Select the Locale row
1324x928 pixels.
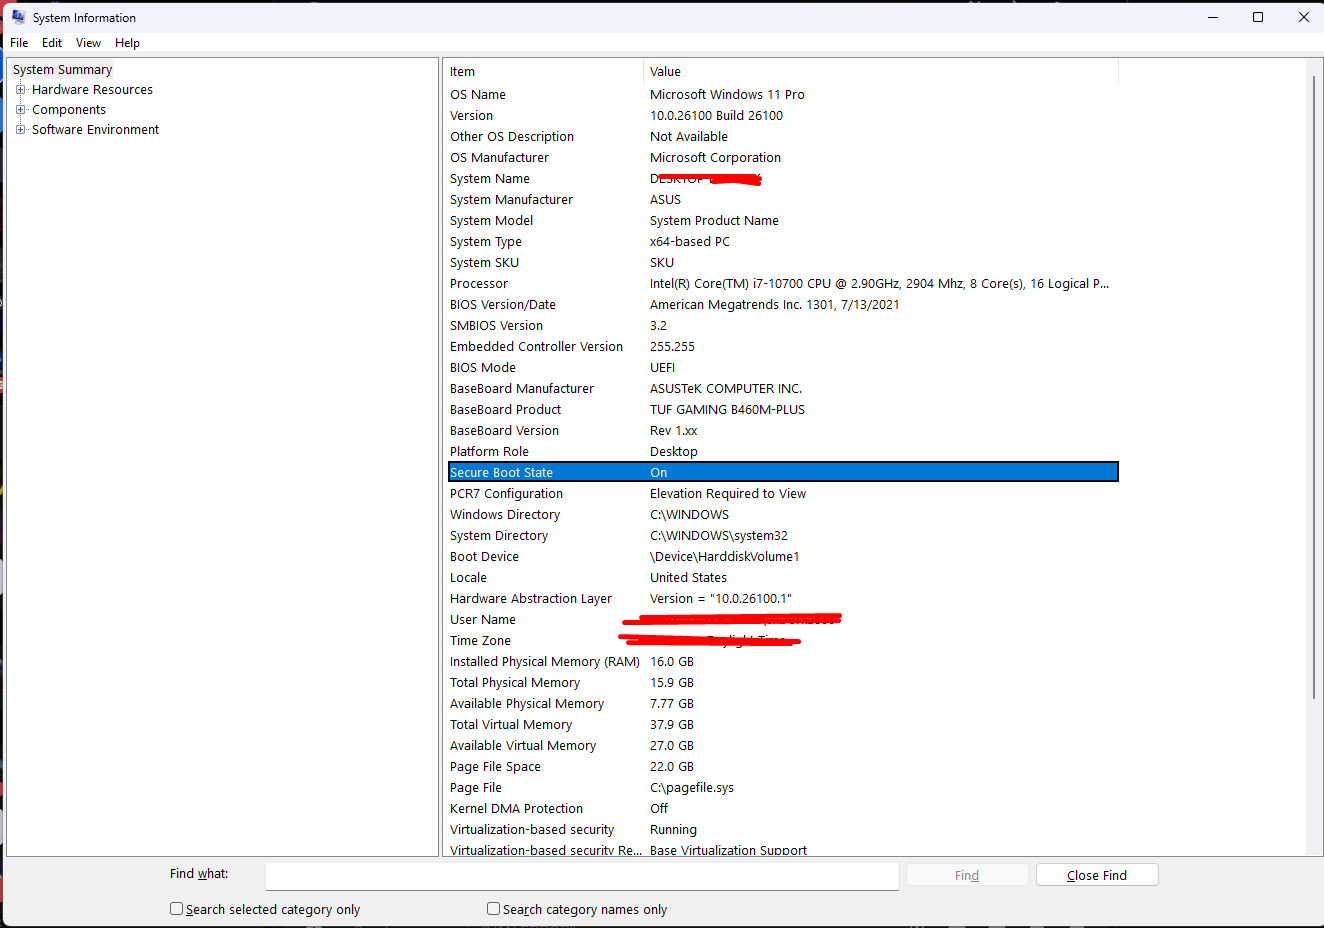pos(783,577)
